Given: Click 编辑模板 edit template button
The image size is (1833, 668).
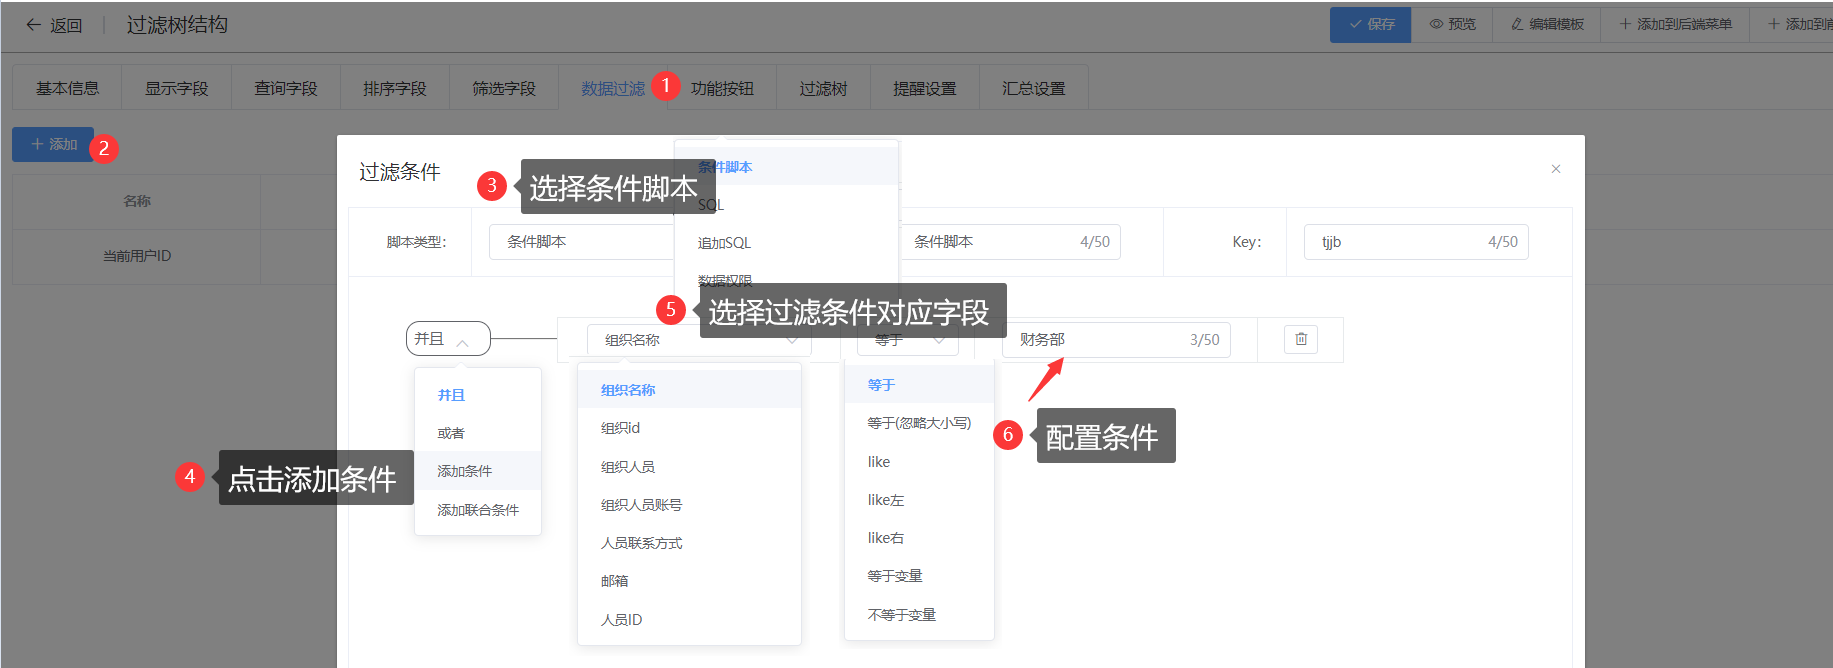Looking at the screenshot, I should click(1547, 24).
